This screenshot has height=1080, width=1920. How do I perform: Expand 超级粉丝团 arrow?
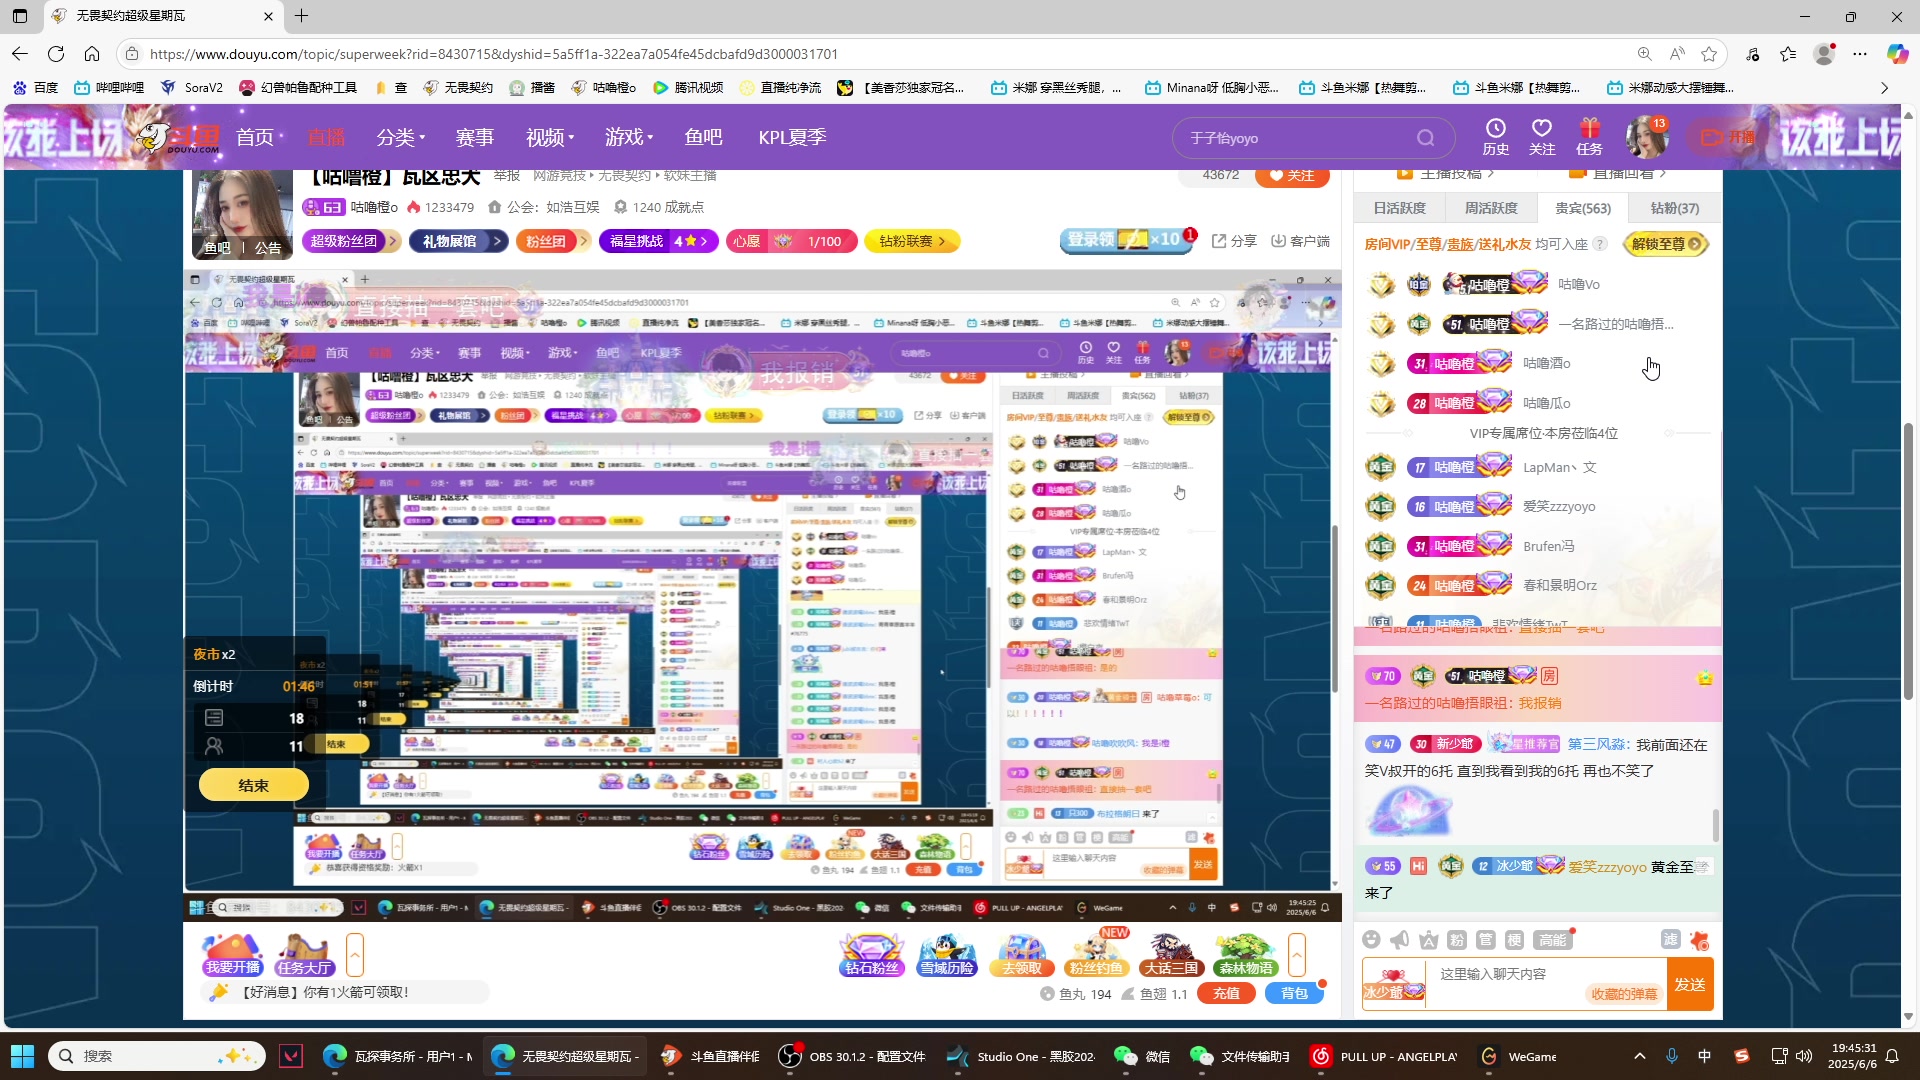[x=392, y=241]
